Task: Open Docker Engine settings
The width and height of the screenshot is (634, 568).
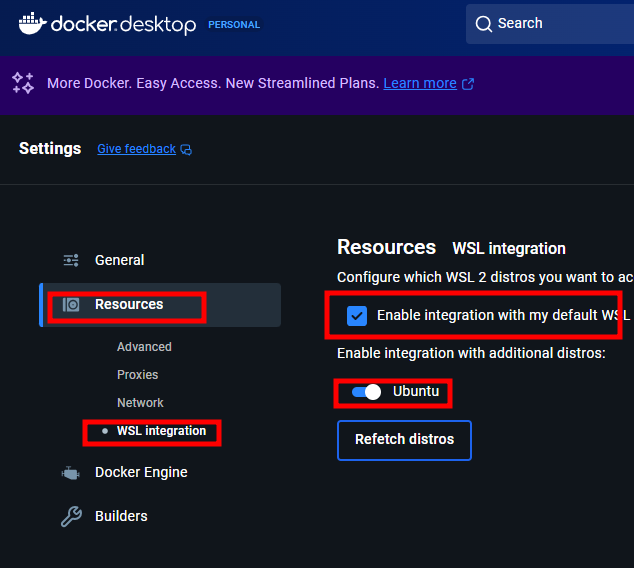Action: point(141,473)
